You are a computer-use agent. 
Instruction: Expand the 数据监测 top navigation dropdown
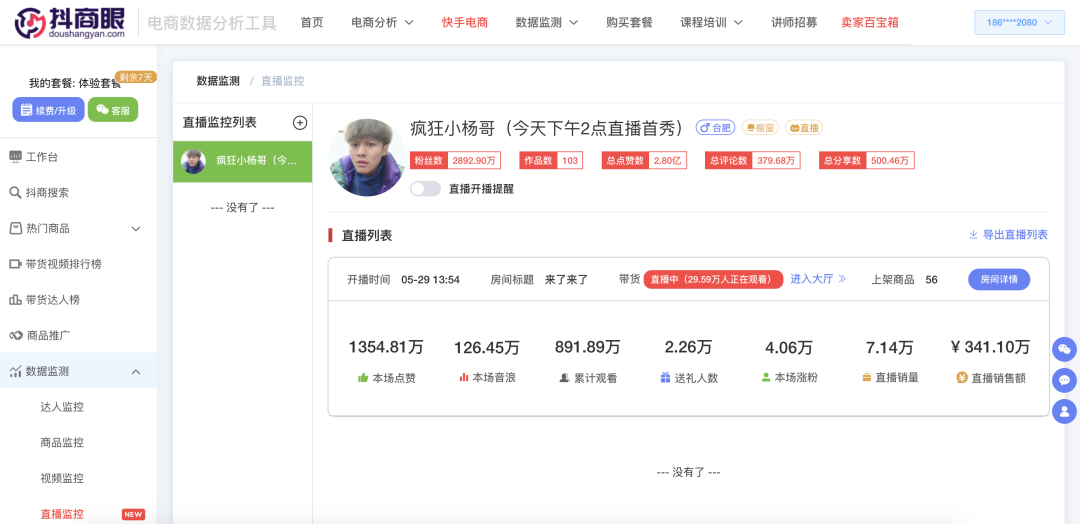[x=547, y=23]
